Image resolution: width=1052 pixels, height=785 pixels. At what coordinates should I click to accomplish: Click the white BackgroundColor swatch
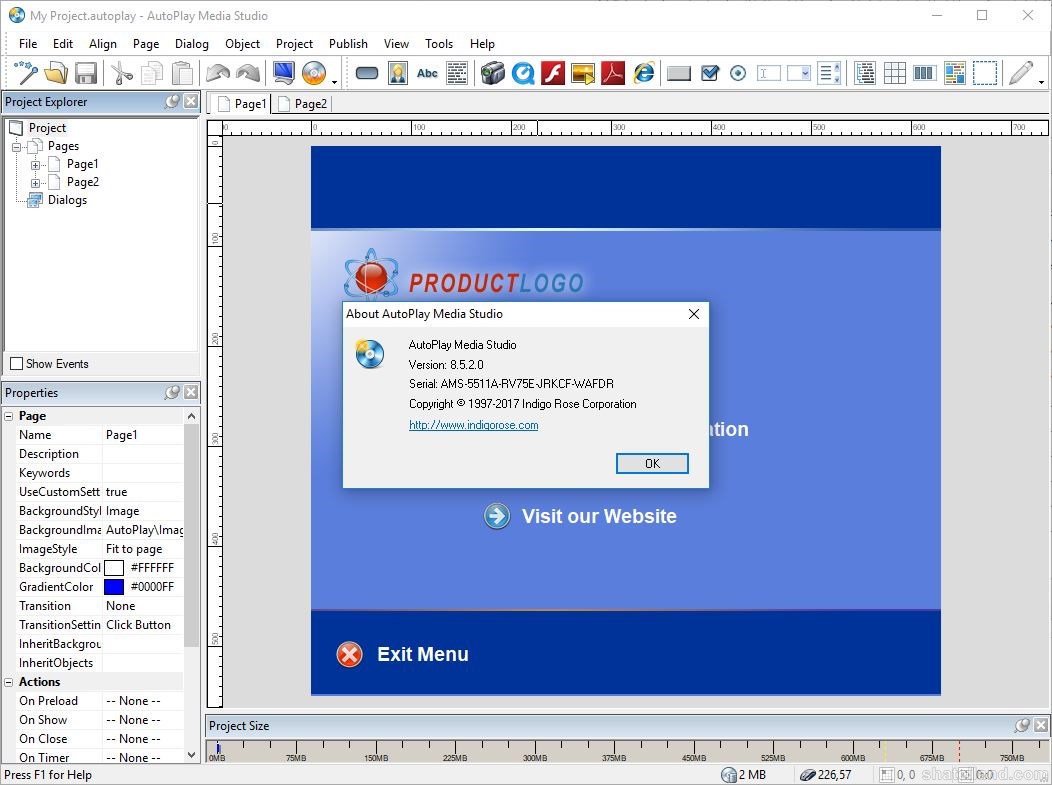click(x=114, y=568)
